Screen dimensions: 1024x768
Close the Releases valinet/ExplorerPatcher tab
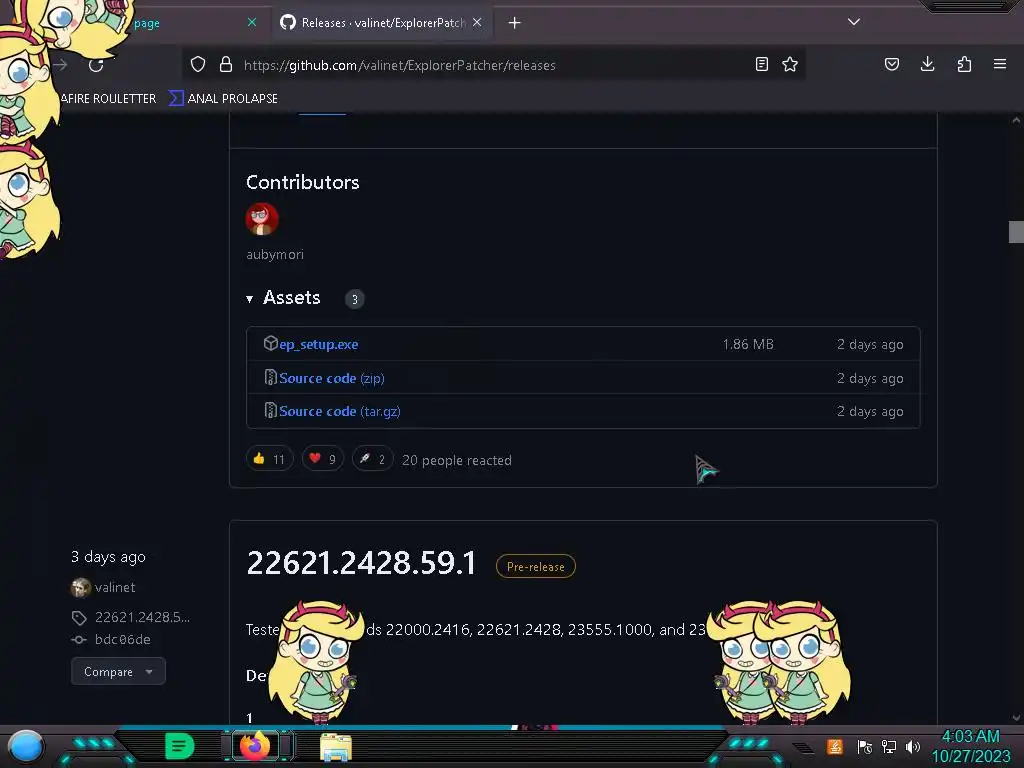pyautogui.click(x=477, y=22)
